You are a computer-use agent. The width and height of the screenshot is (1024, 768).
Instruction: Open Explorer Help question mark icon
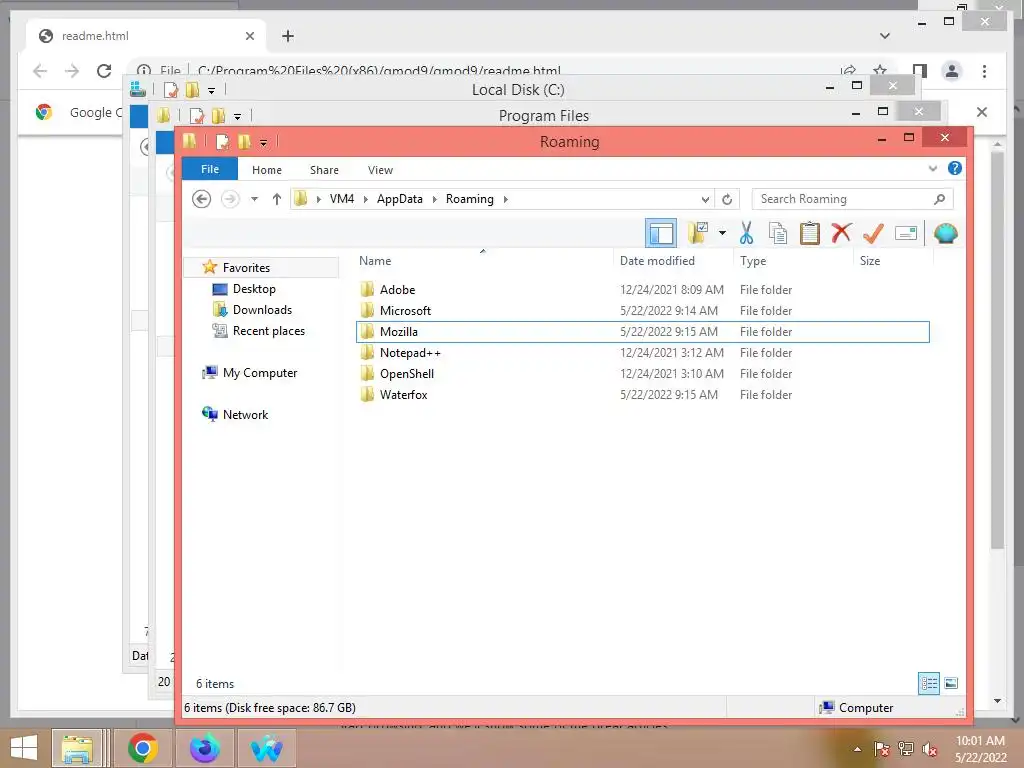tap(954, 168)
